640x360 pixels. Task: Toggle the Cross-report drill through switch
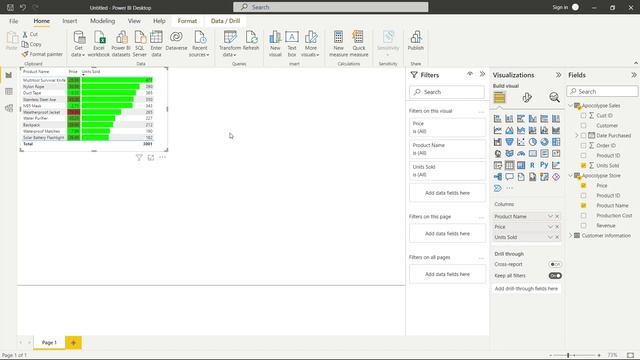tap(555, 264)
